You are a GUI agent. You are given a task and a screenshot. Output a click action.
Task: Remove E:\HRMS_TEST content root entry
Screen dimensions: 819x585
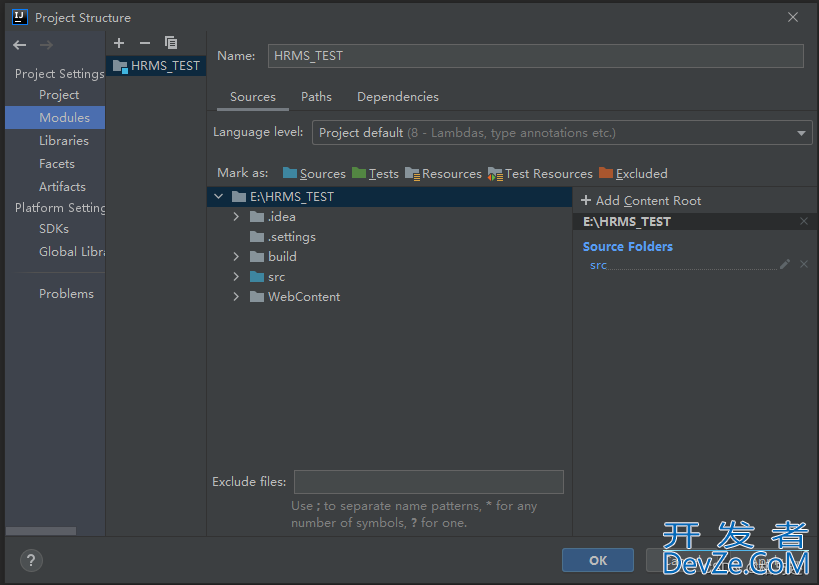(804, 221)
